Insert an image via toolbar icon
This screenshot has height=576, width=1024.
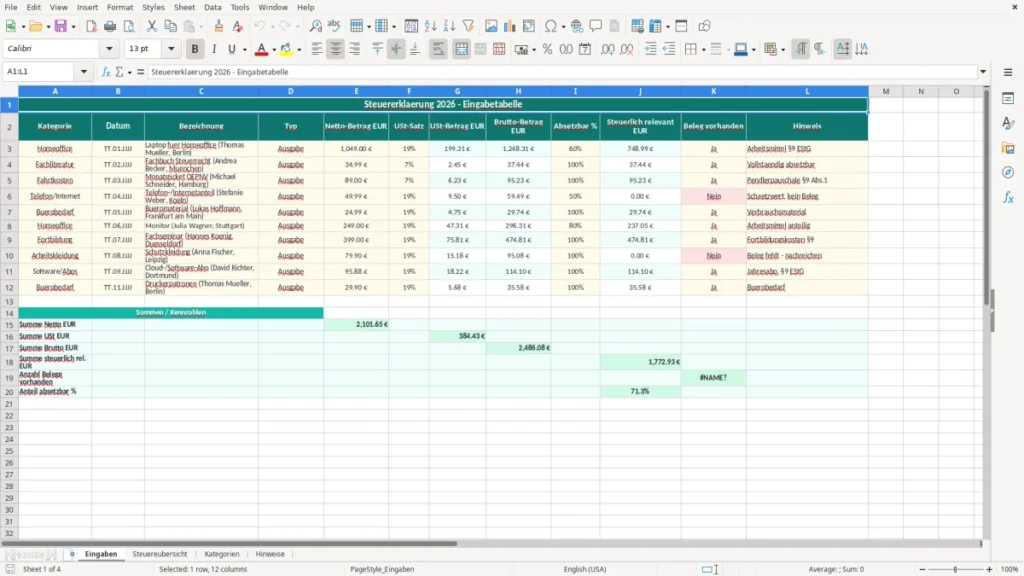pos(491,26)
